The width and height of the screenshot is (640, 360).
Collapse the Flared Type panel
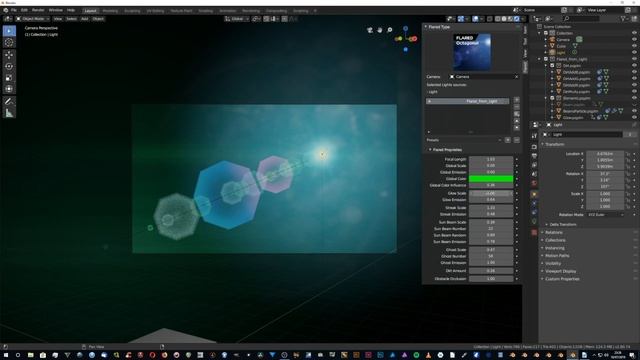coord(426,27)
